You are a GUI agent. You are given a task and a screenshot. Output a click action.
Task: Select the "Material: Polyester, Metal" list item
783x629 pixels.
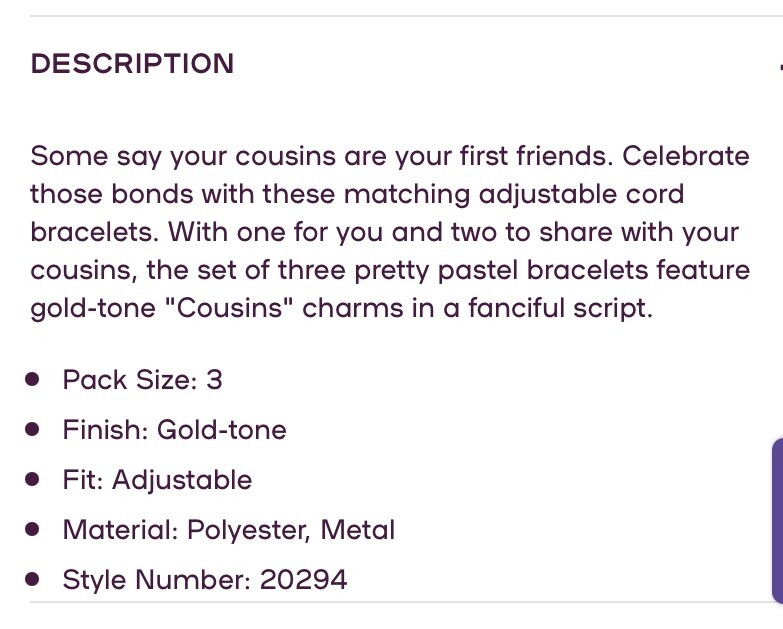tap(228, 530)
